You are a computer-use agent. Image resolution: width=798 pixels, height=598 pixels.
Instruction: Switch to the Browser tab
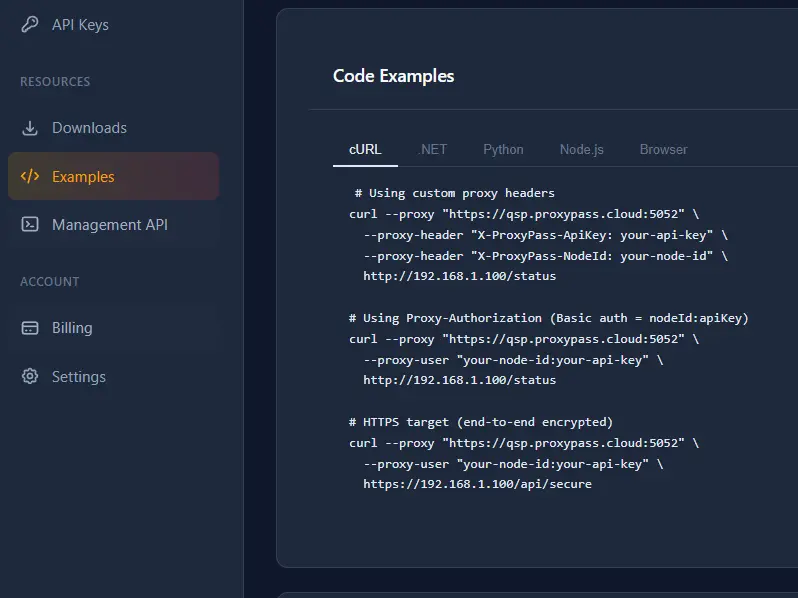pyautogui.click(x=663, y=150)
